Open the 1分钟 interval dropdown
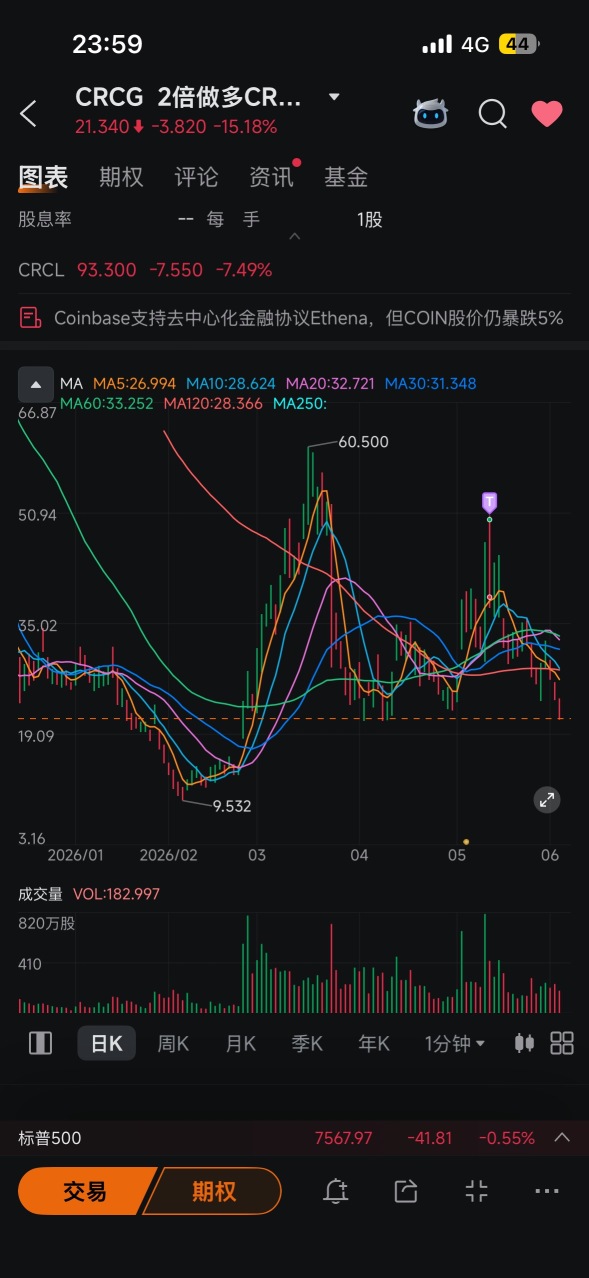Screen dimensions: 589x1278 click(x=455, y=1043)
